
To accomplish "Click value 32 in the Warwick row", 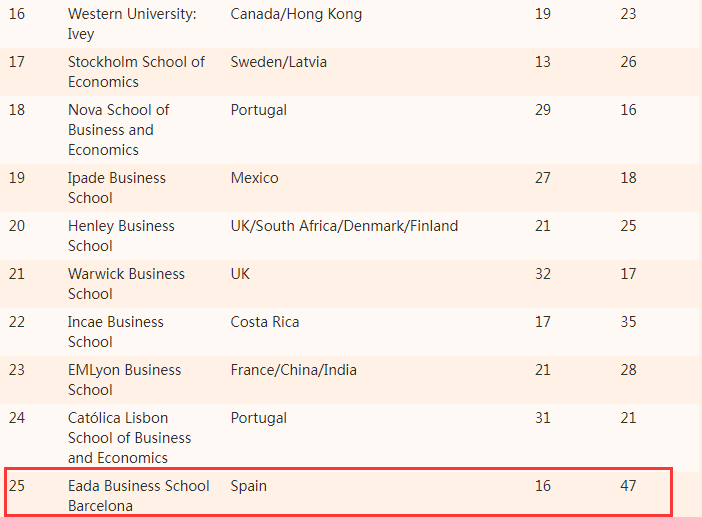I will [543, 273].
